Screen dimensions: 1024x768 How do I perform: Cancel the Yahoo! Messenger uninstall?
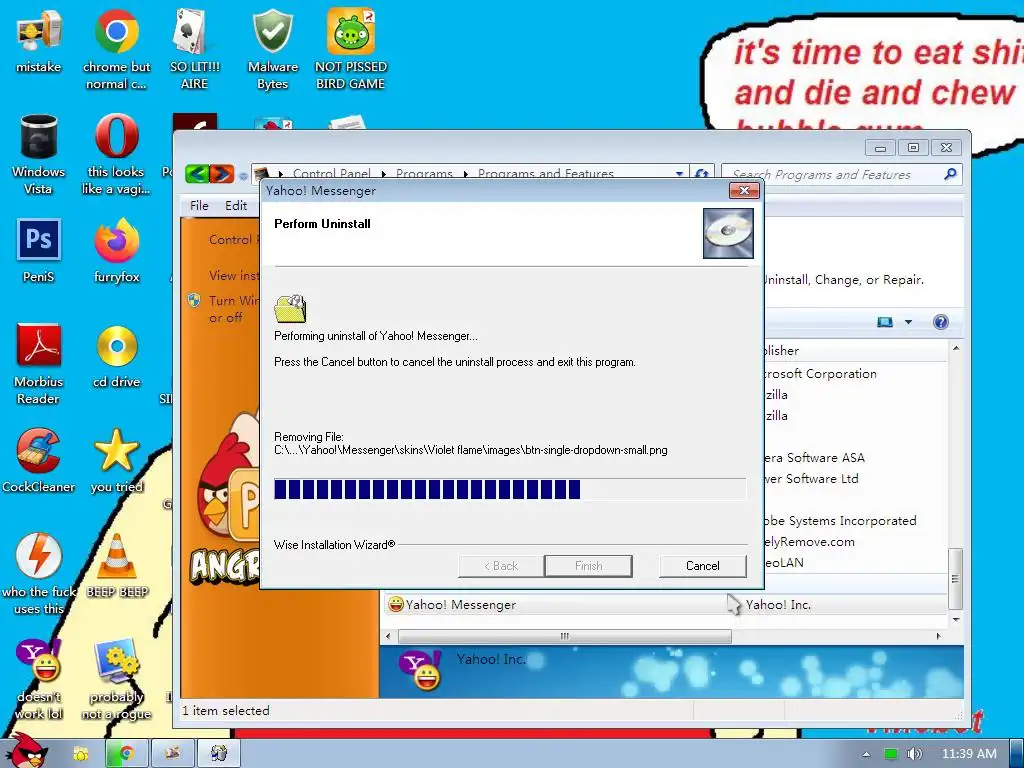(x=703, y=566)
